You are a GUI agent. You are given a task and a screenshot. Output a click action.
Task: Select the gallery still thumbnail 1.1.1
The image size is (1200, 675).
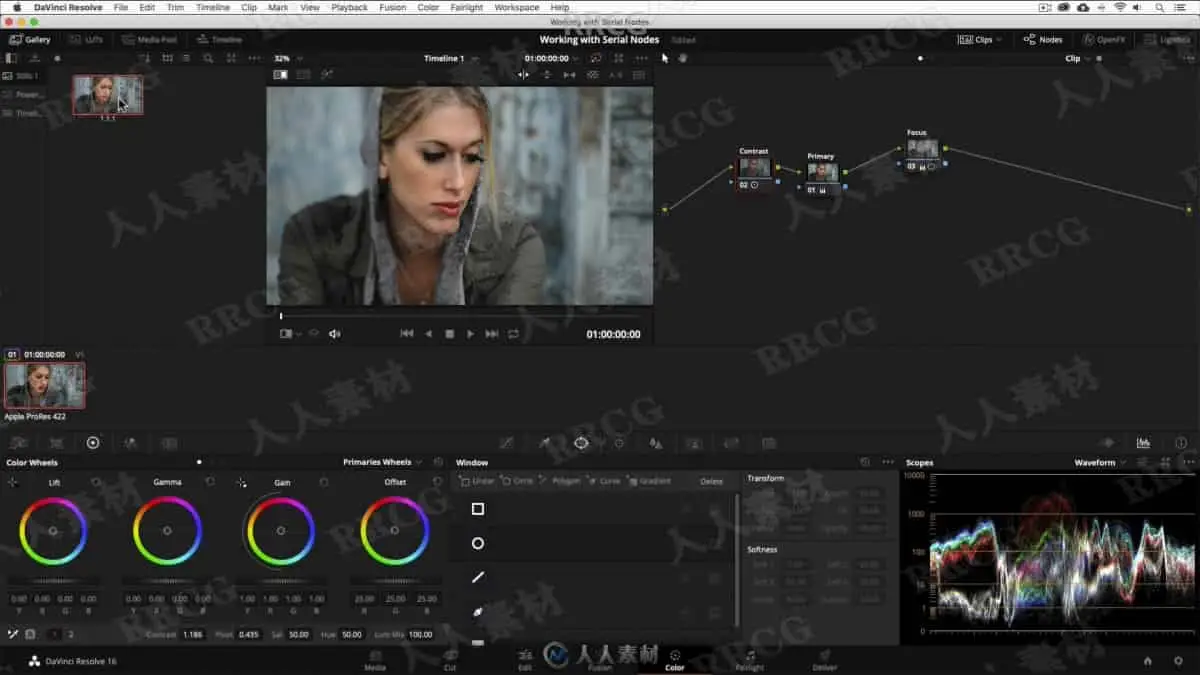click(107, 95)
